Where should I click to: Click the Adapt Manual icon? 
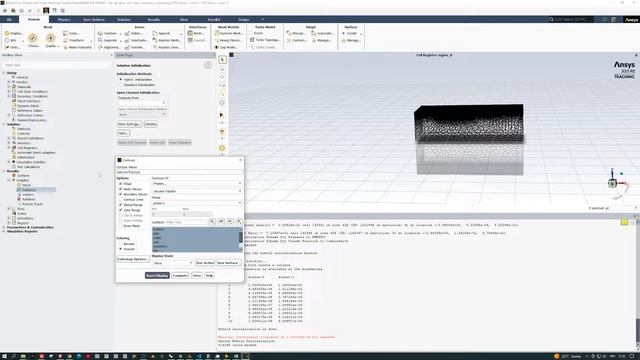click(289, 33)
